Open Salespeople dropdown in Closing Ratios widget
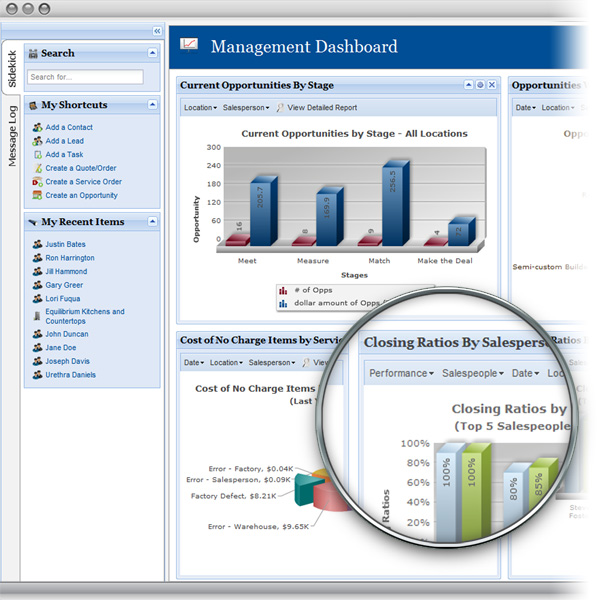The height and width of the screenshot is (600, 600). 473,373
